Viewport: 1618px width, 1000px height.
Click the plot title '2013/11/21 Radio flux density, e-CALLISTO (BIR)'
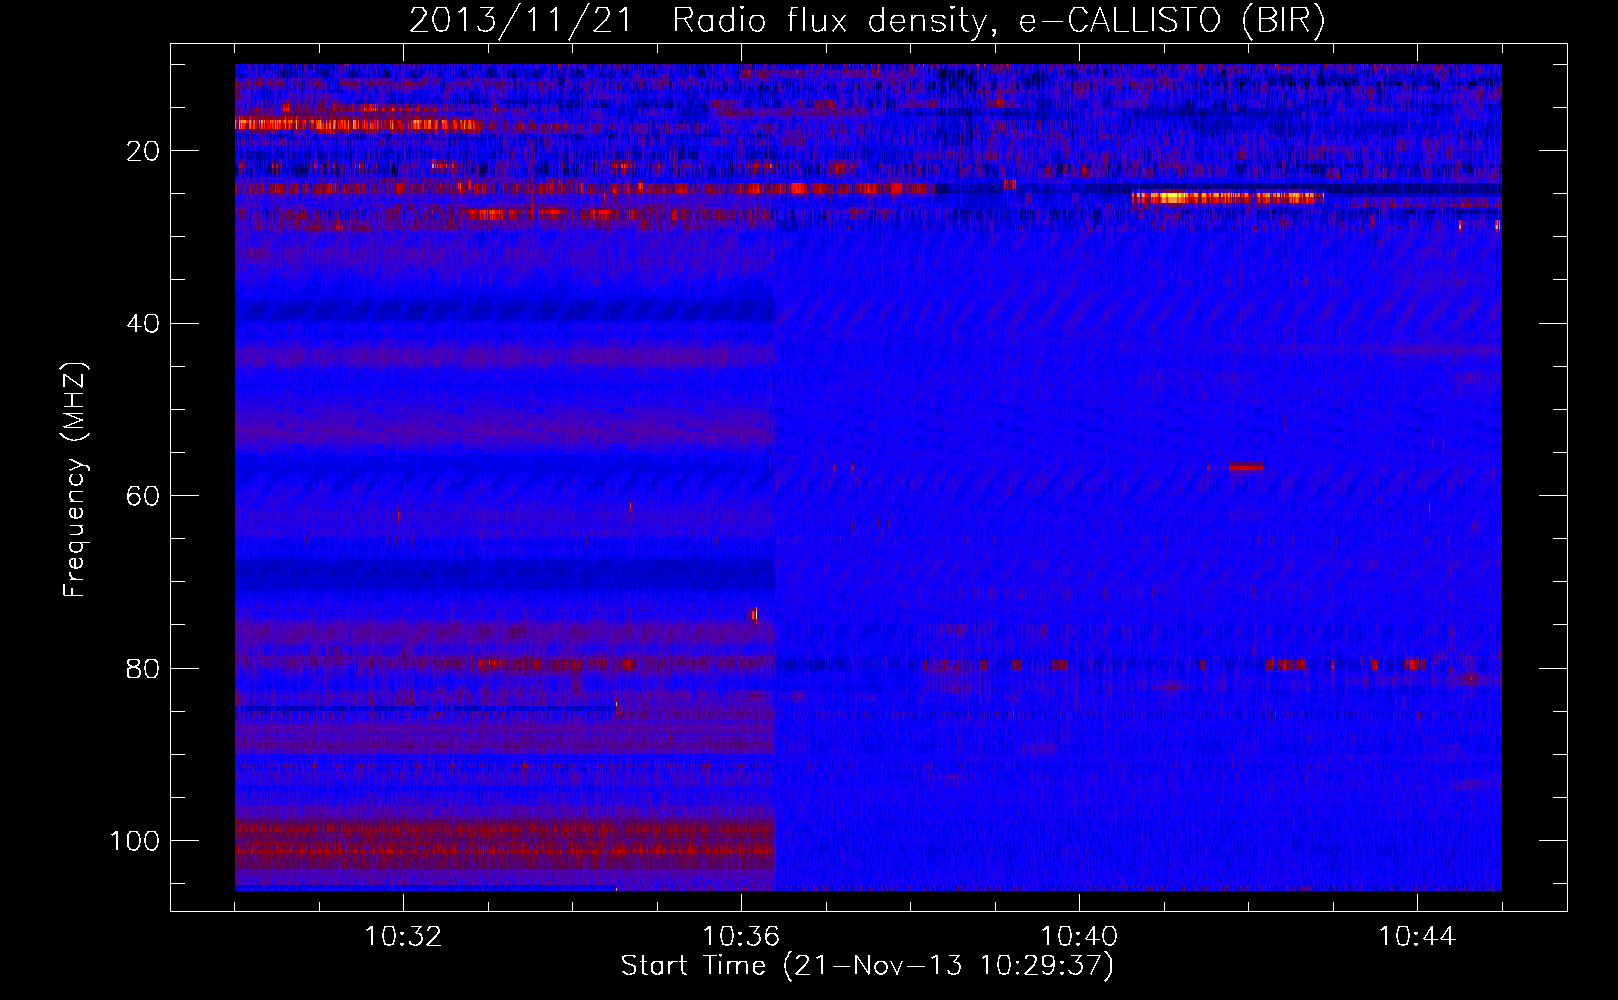click(x=867, y=20)
